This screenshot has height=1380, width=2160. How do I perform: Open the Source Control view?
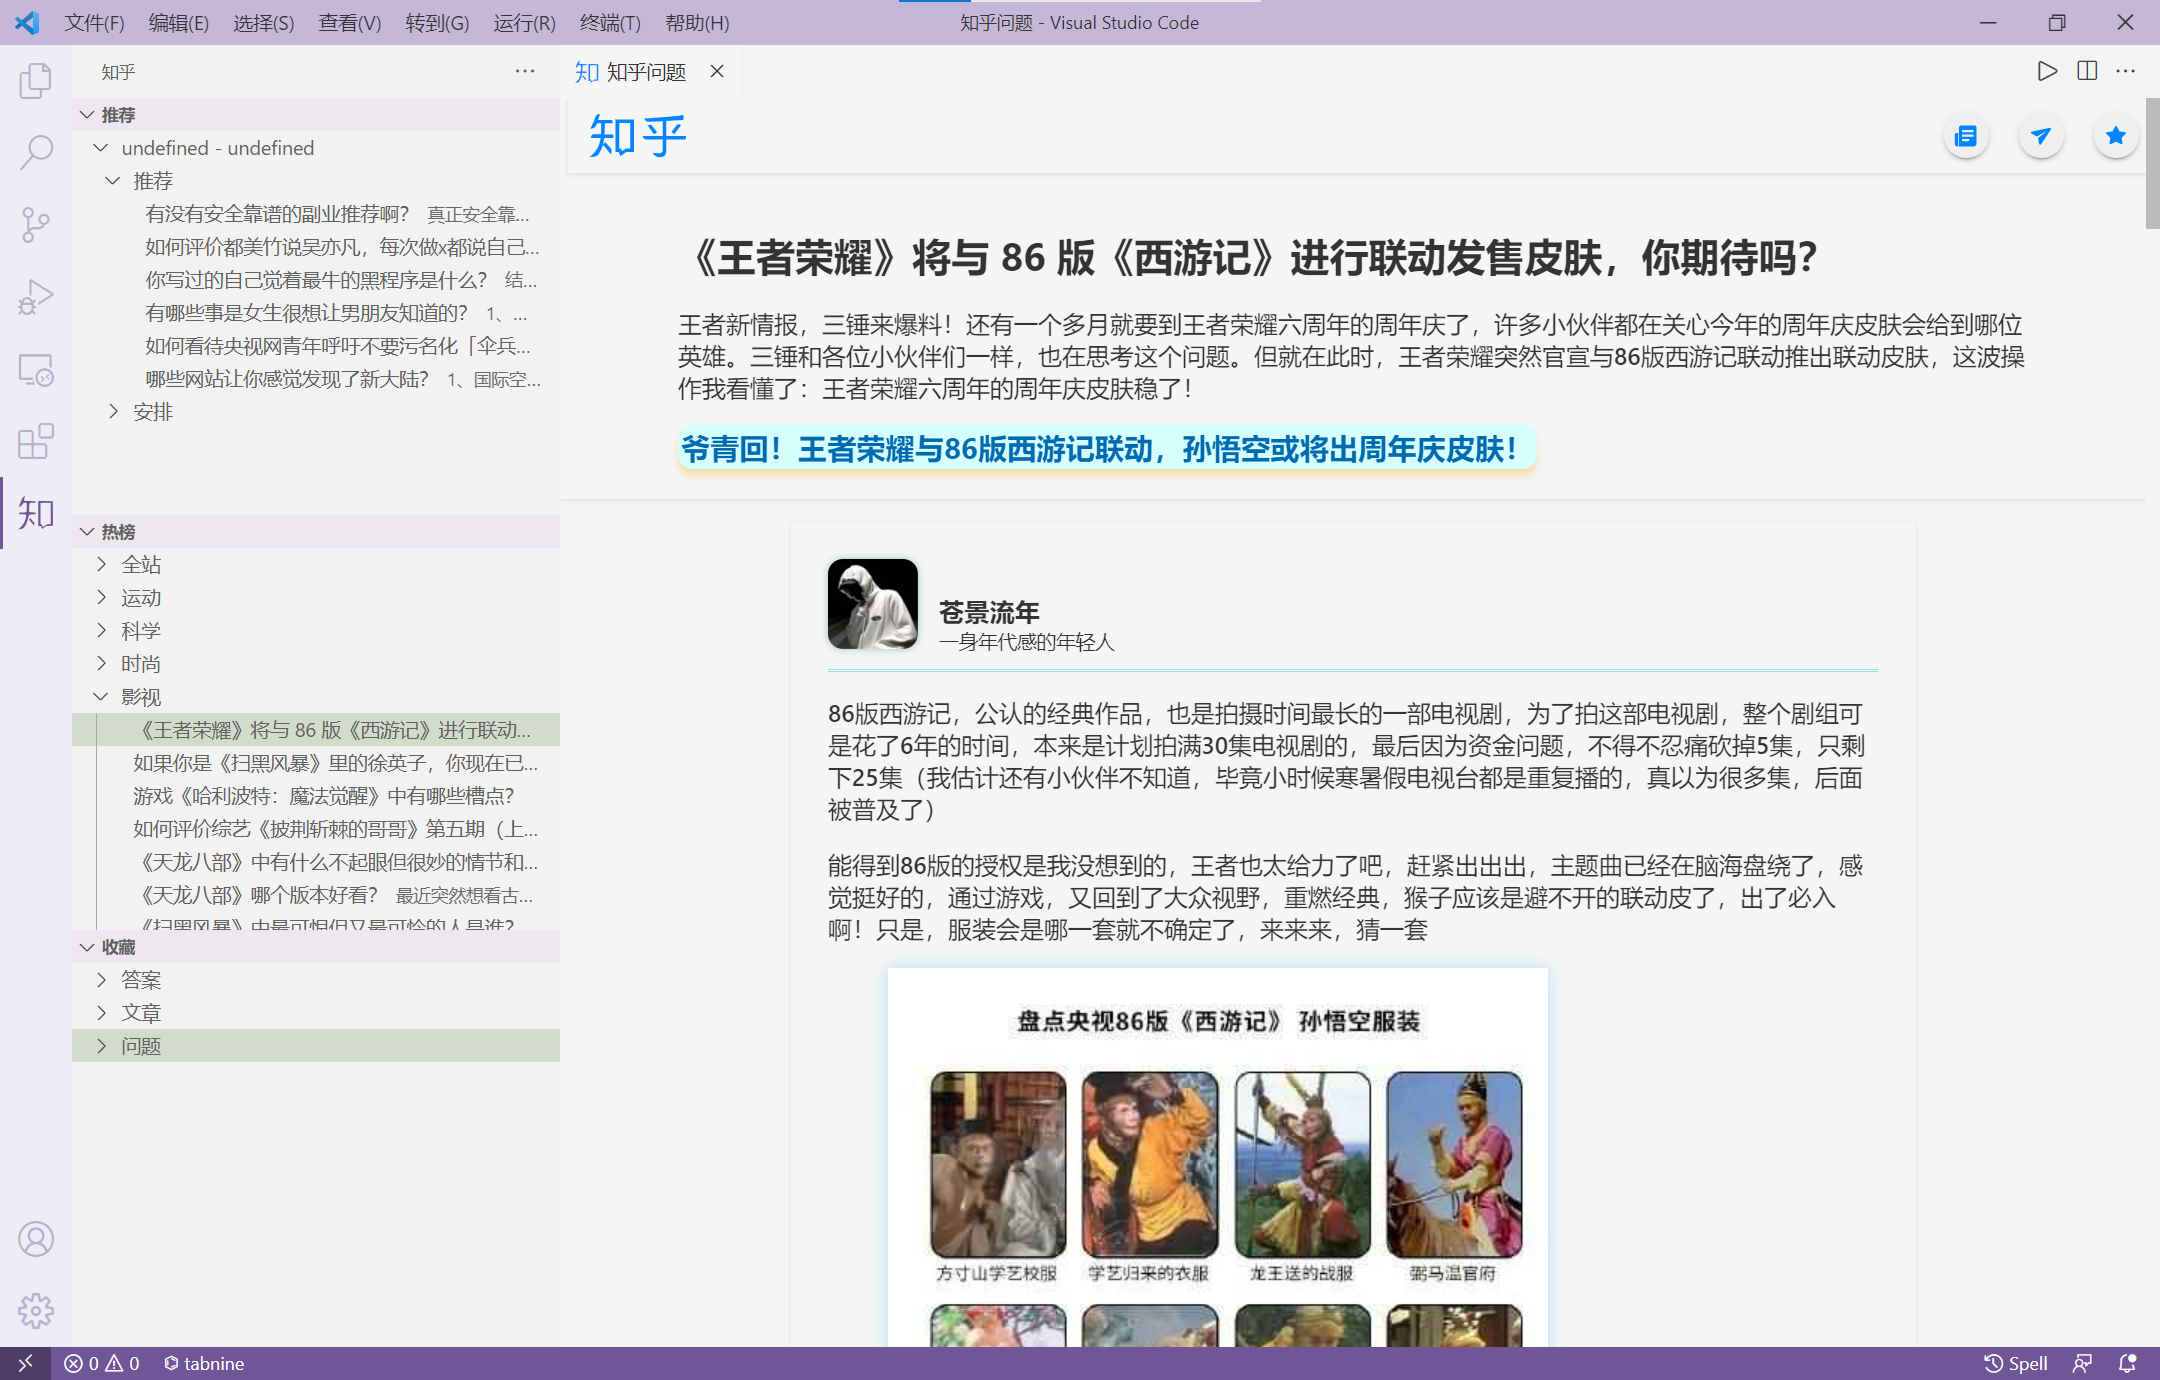click(36, 225)
